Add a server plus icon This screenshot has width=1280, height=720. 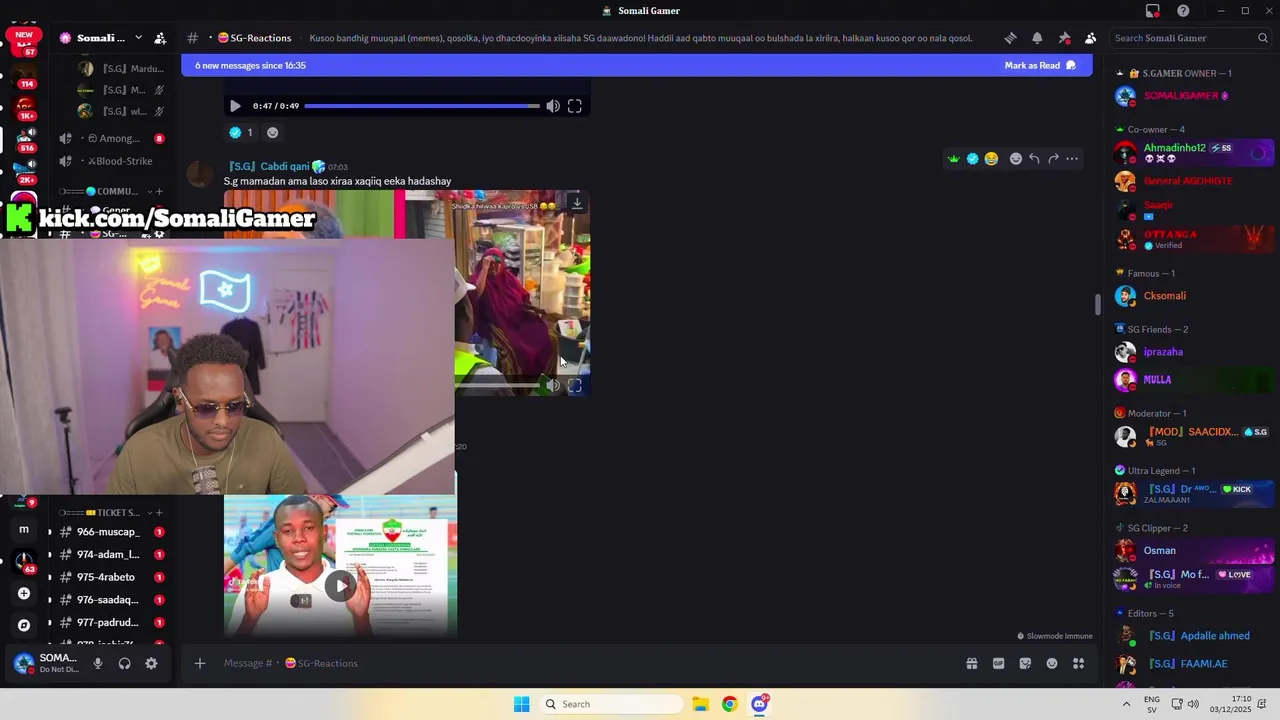(24, 593)
